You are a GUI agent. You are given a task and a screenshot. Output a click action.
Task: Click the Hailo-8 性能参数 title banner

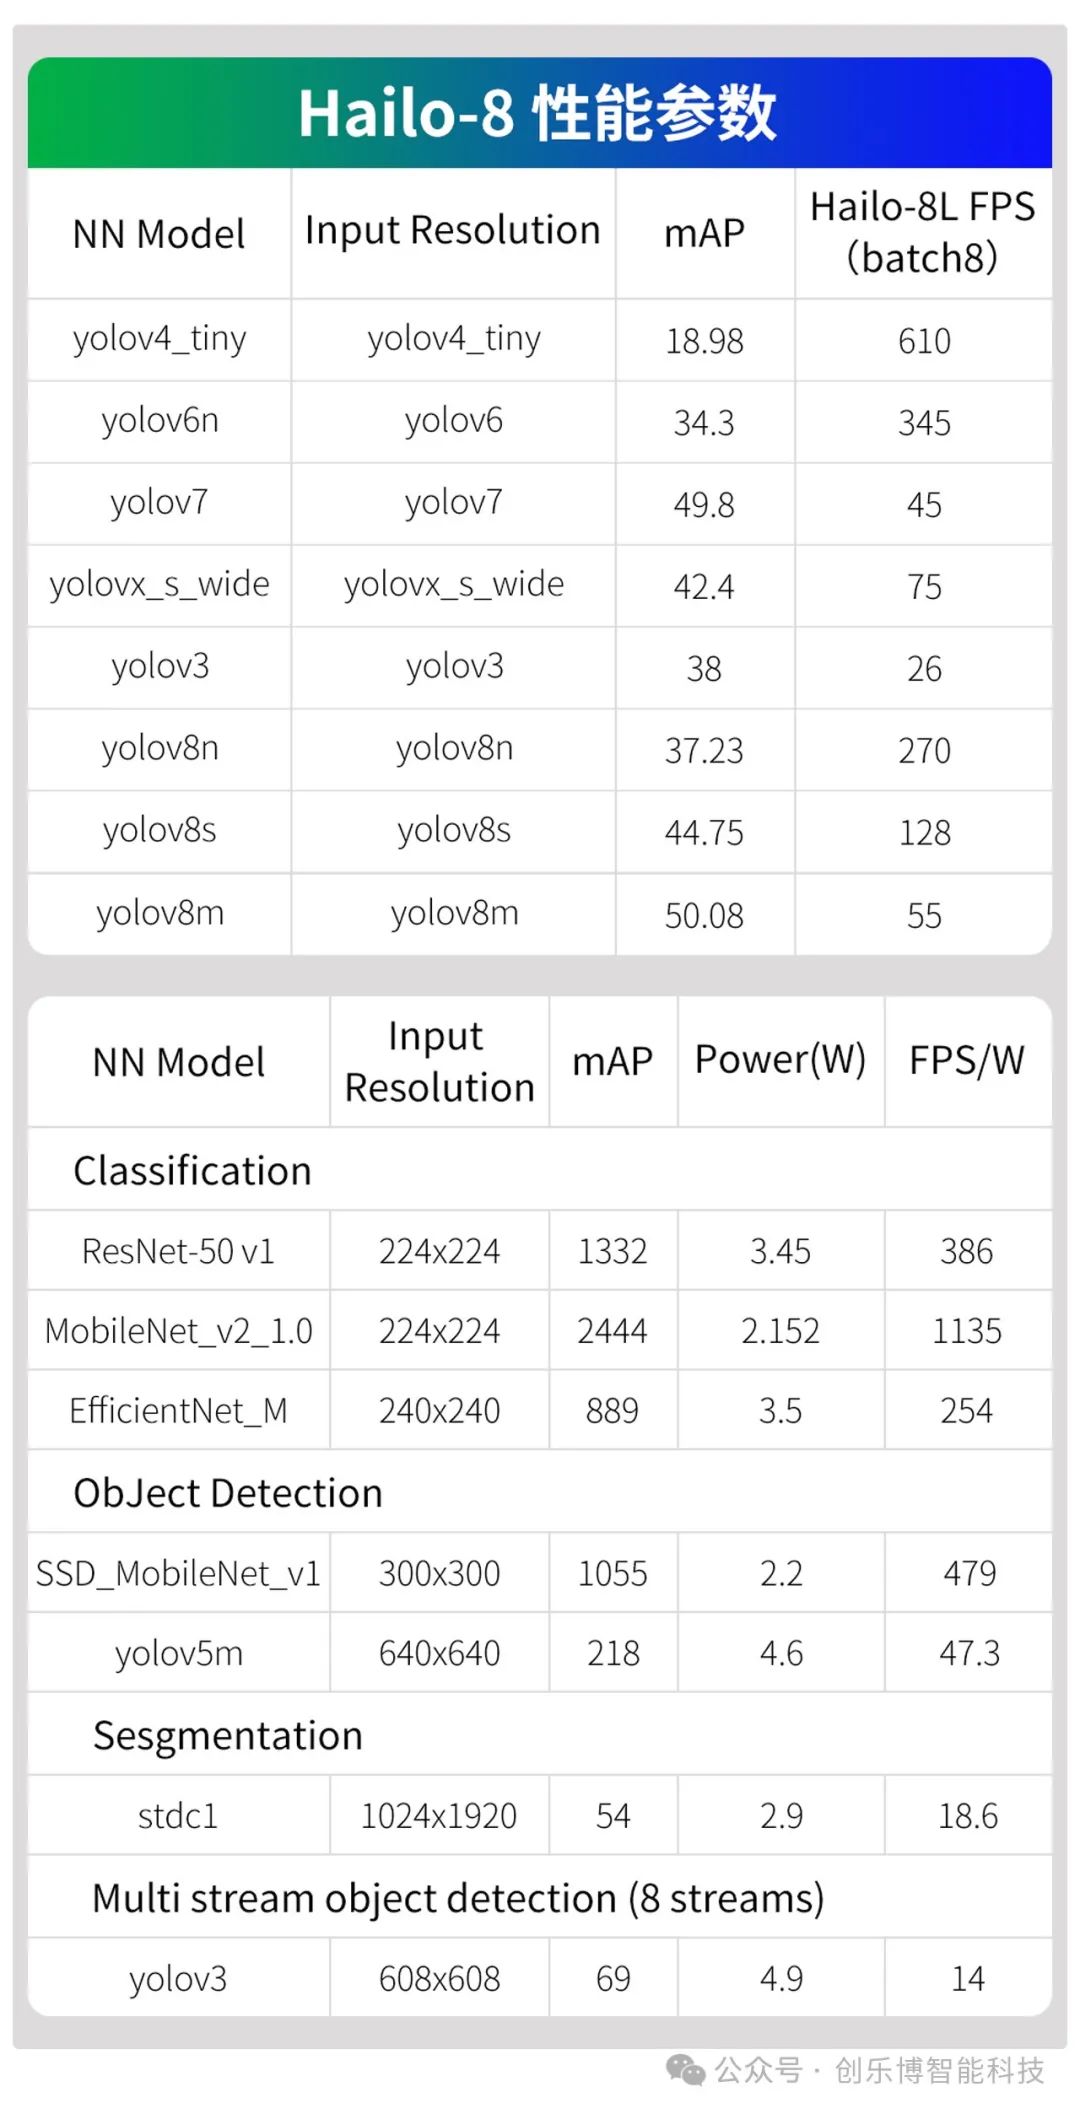click(540, 112)
